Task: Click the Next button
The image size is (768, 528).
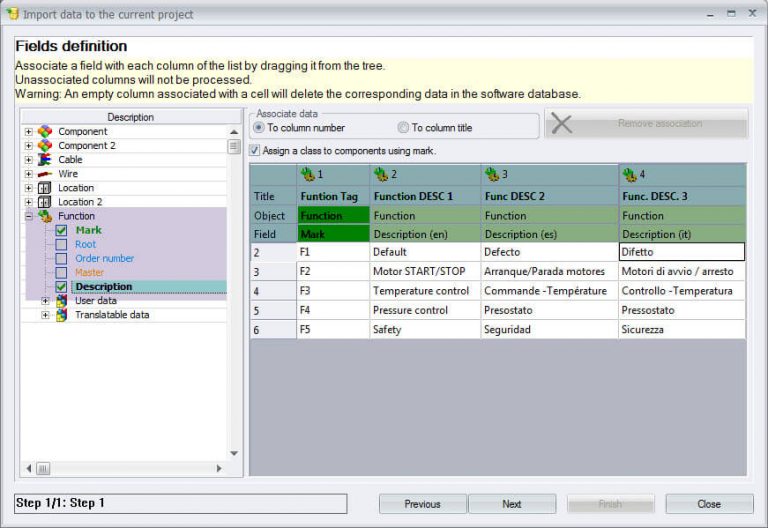Action: coord(512,504)
